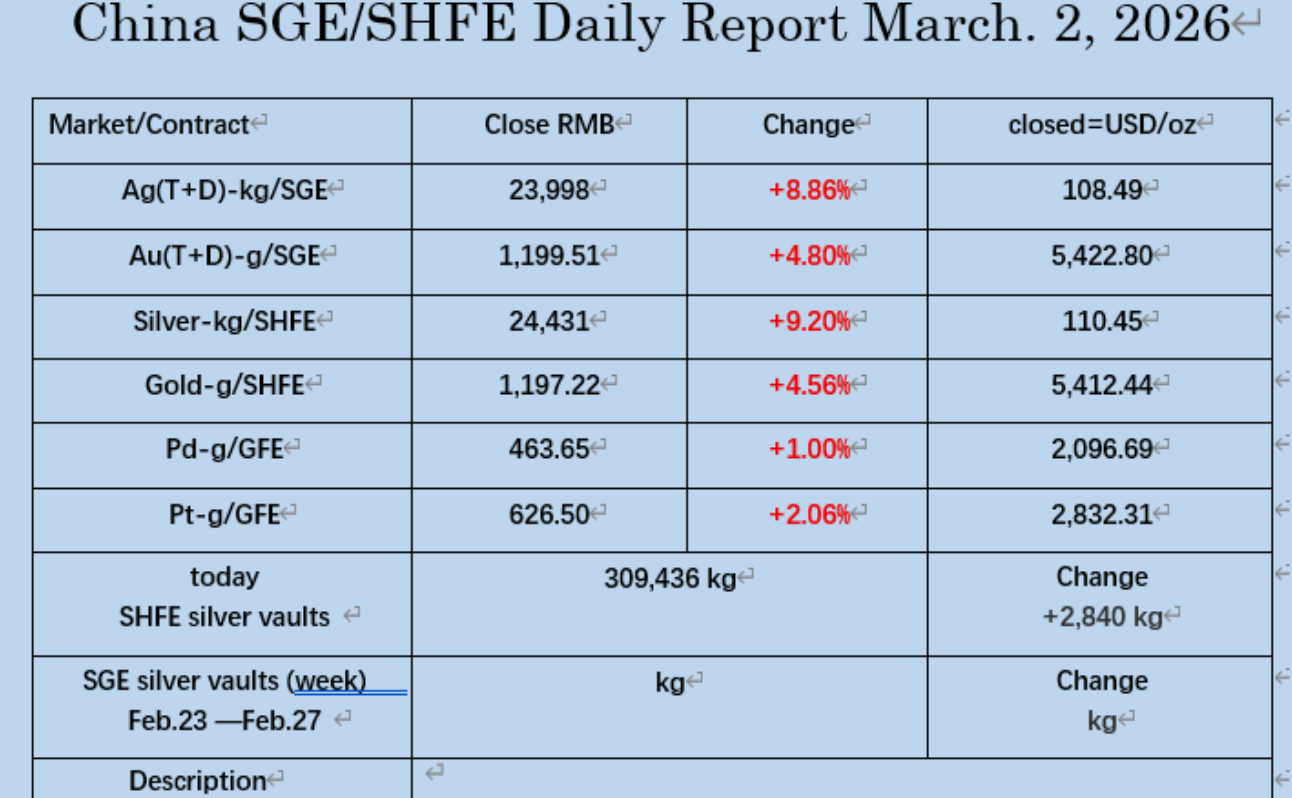
Task: Click the +2,840 kg change value
Action: coord(1101,616)
